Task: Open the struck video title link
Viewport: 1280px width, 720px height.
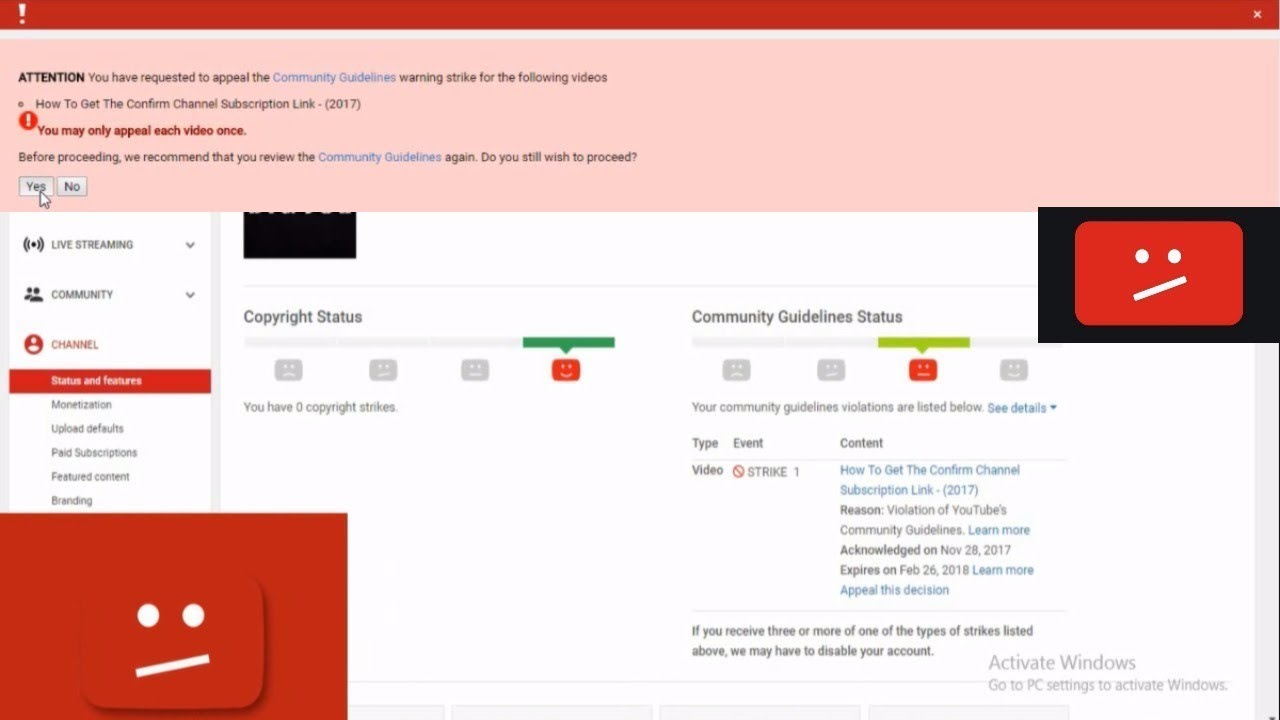Action: (930, 480)
